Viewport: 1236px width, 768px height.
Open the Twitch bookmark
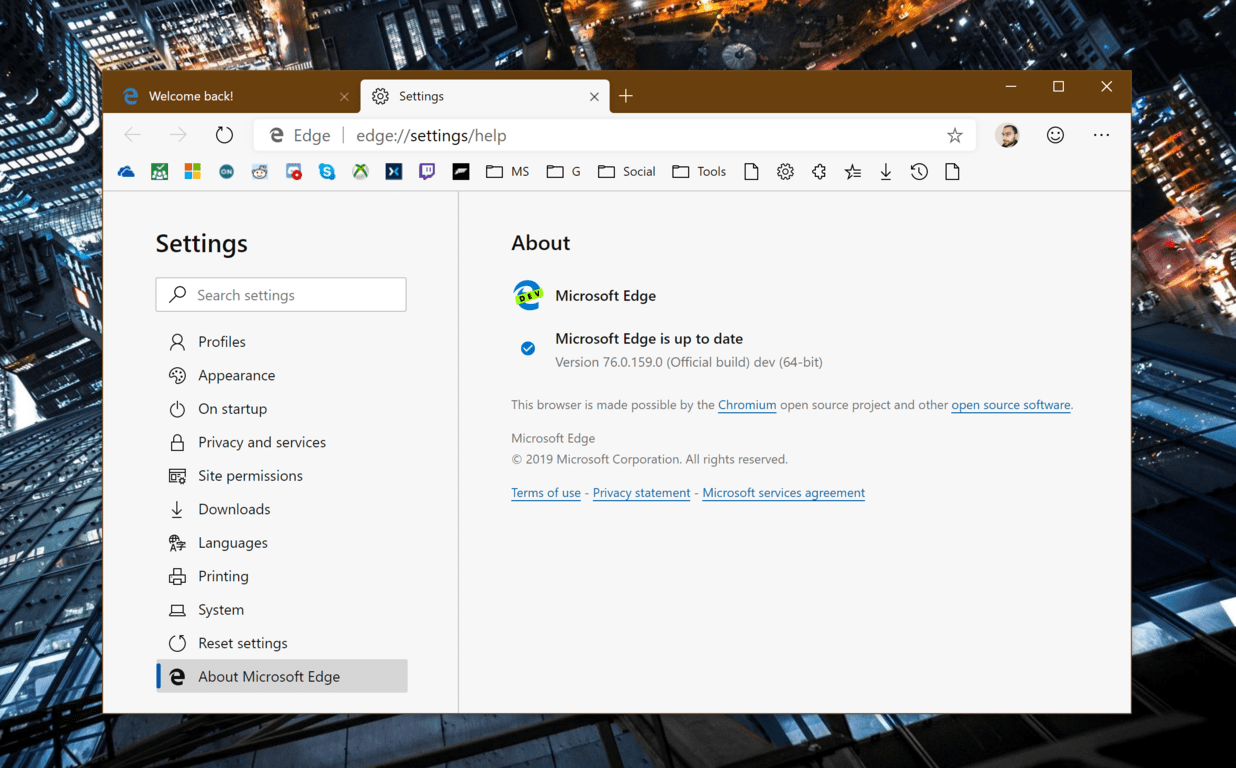(427, 172)
